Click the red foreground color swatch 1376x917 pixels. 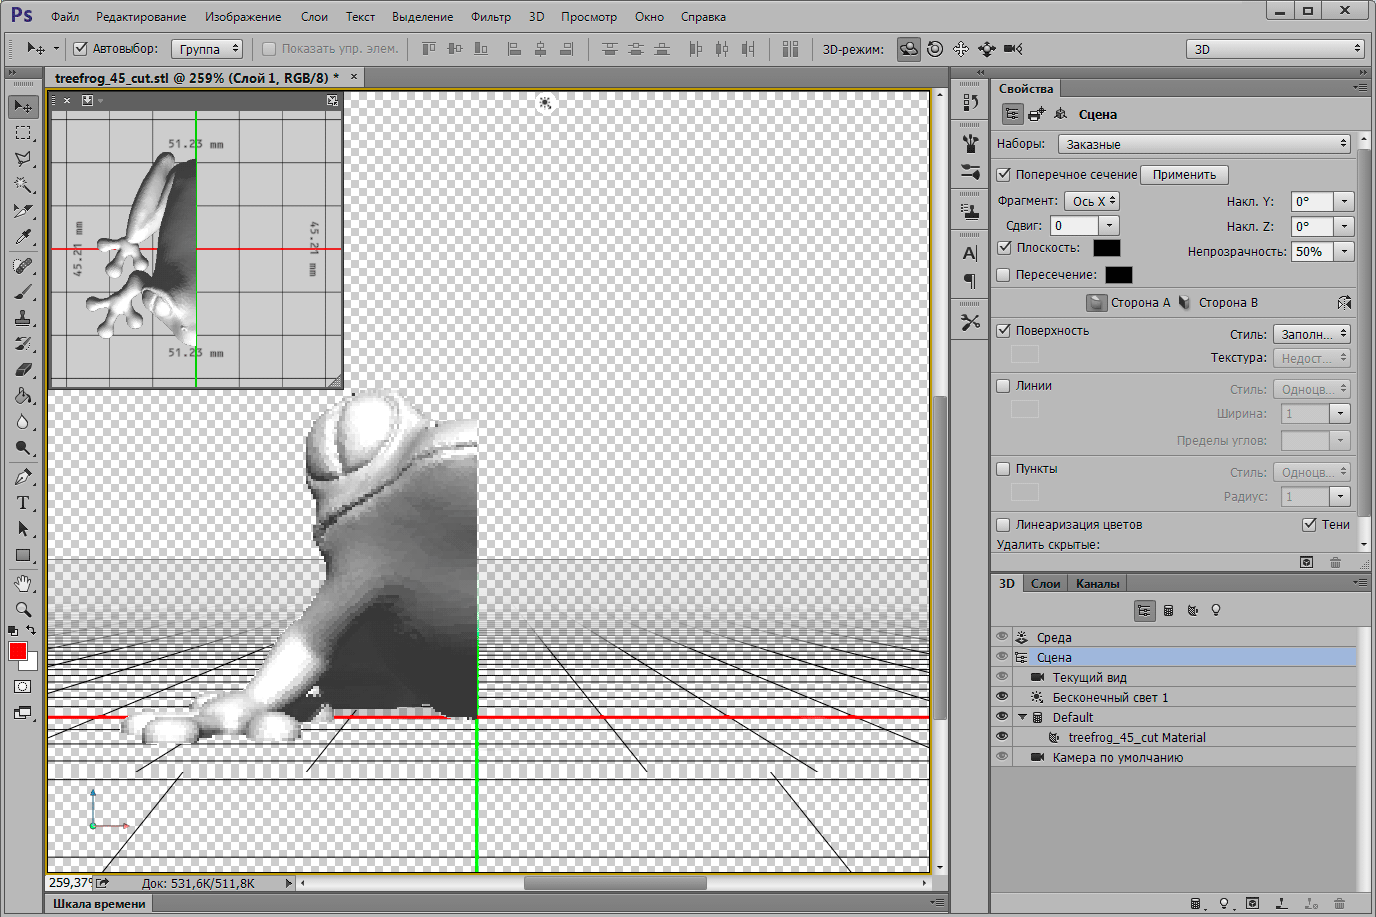[x=17, y=651]
